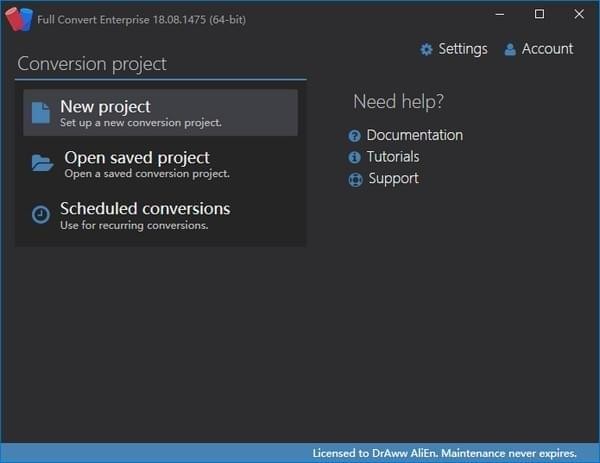The height and width of the screenshot is (463, 600).
Task: Choose the Open saved project title
Action: [137, 158]
